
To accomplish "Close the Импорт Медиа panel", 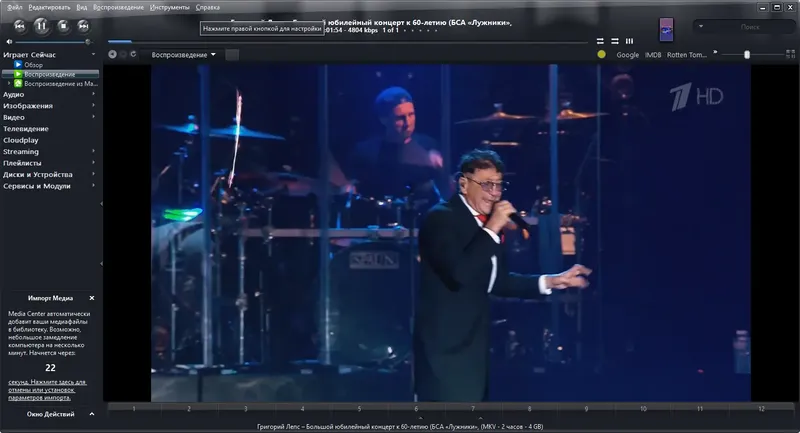I will coord(92,298).
